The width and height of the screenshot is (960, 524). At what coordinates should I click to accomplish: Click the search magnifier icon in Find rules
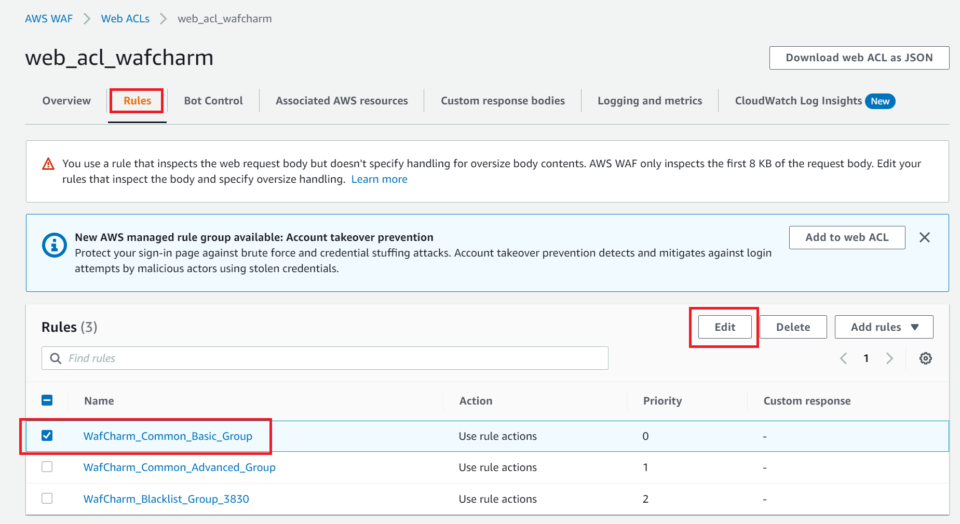click(55, 358)
